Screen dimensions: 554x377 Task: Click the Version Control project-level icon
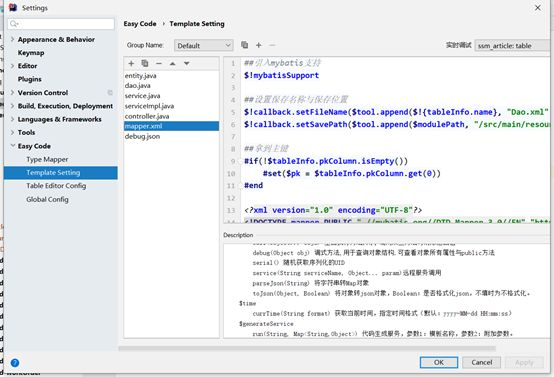pyautogui.click(x=110, y=93)
